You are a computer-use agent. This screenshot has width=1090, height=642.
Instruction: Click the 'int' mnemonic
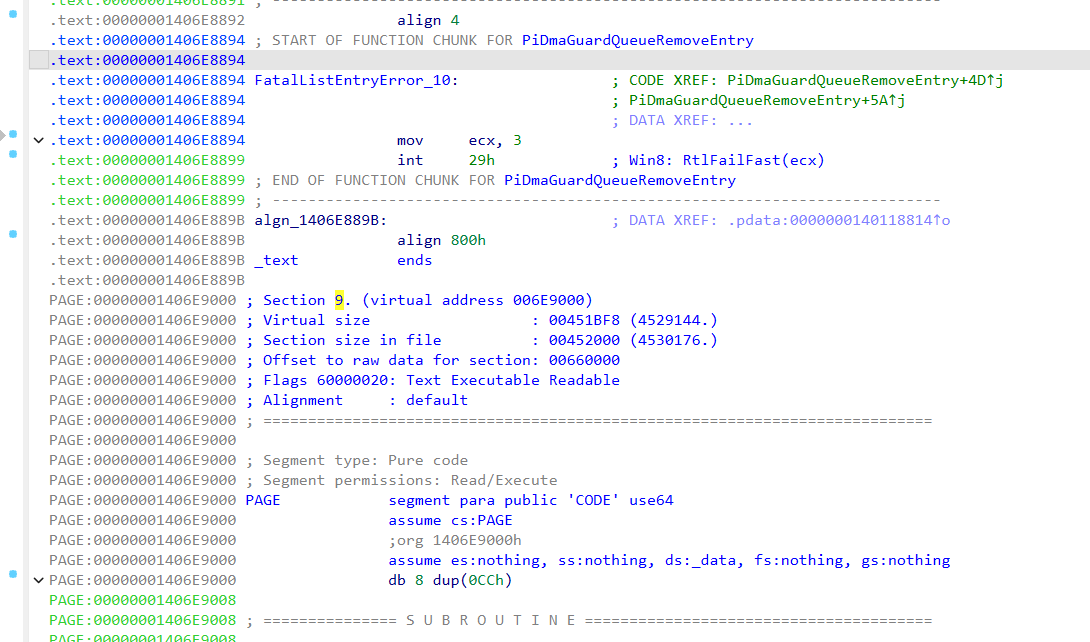click(x=410, y=160)
